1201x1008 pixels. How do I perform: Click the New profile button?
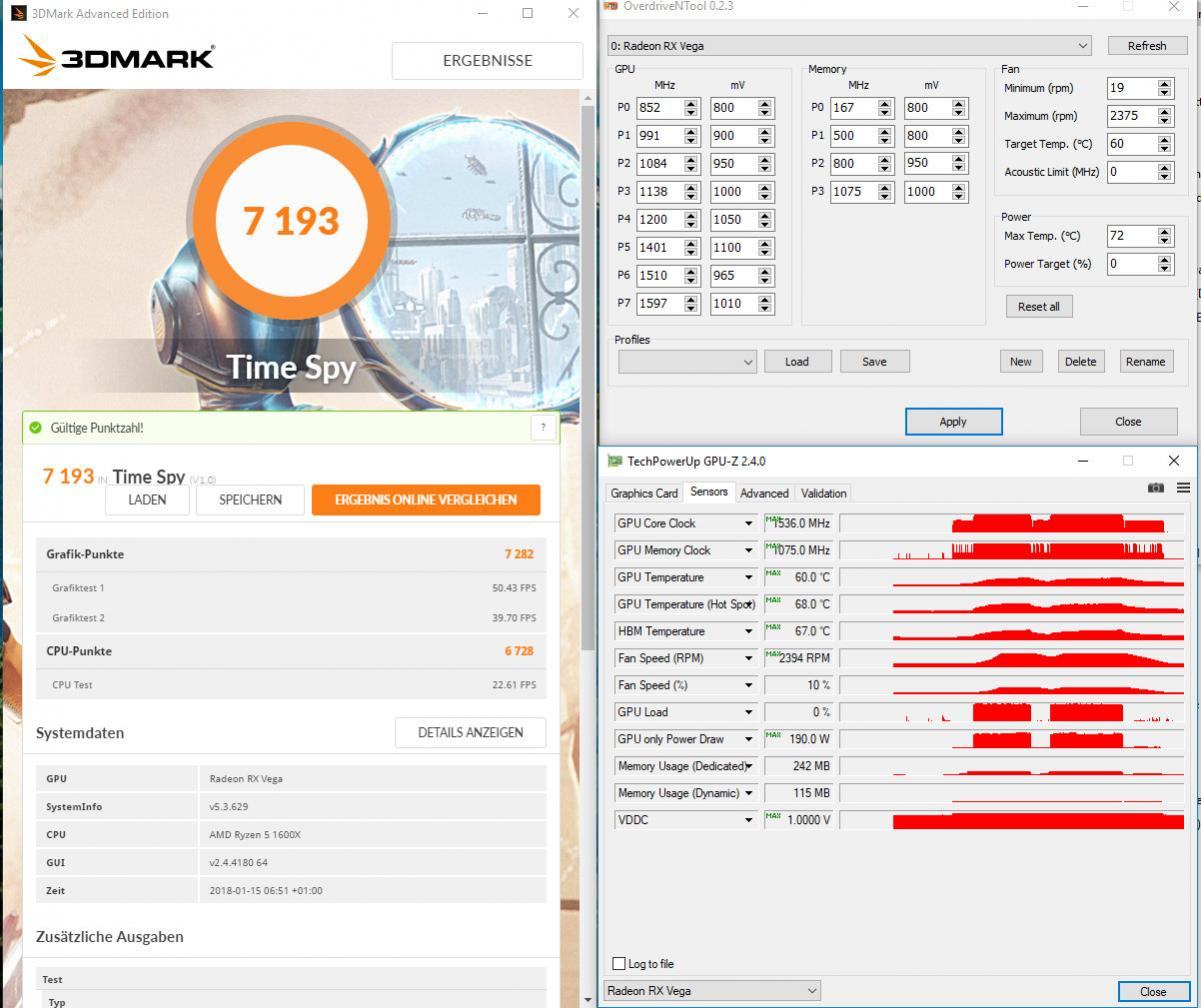point(1021,361)
